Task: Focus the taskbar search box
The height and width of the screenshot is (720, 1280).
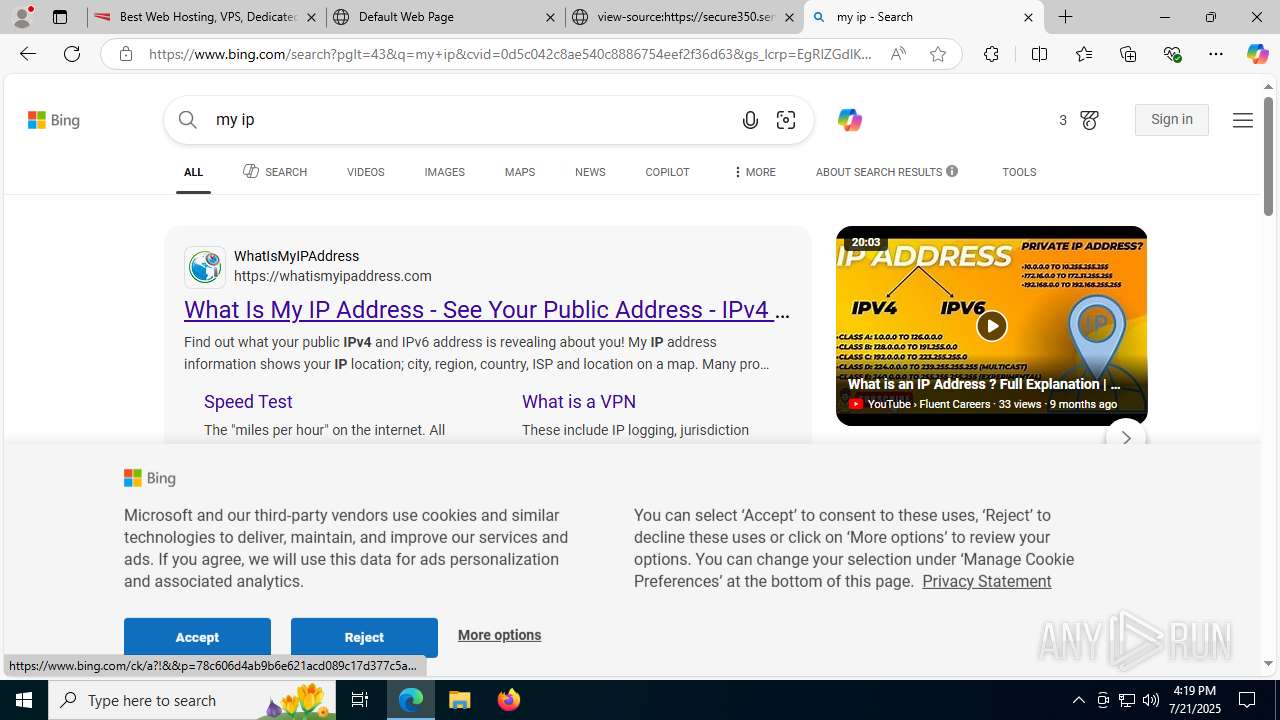Action: click(193, 700)
